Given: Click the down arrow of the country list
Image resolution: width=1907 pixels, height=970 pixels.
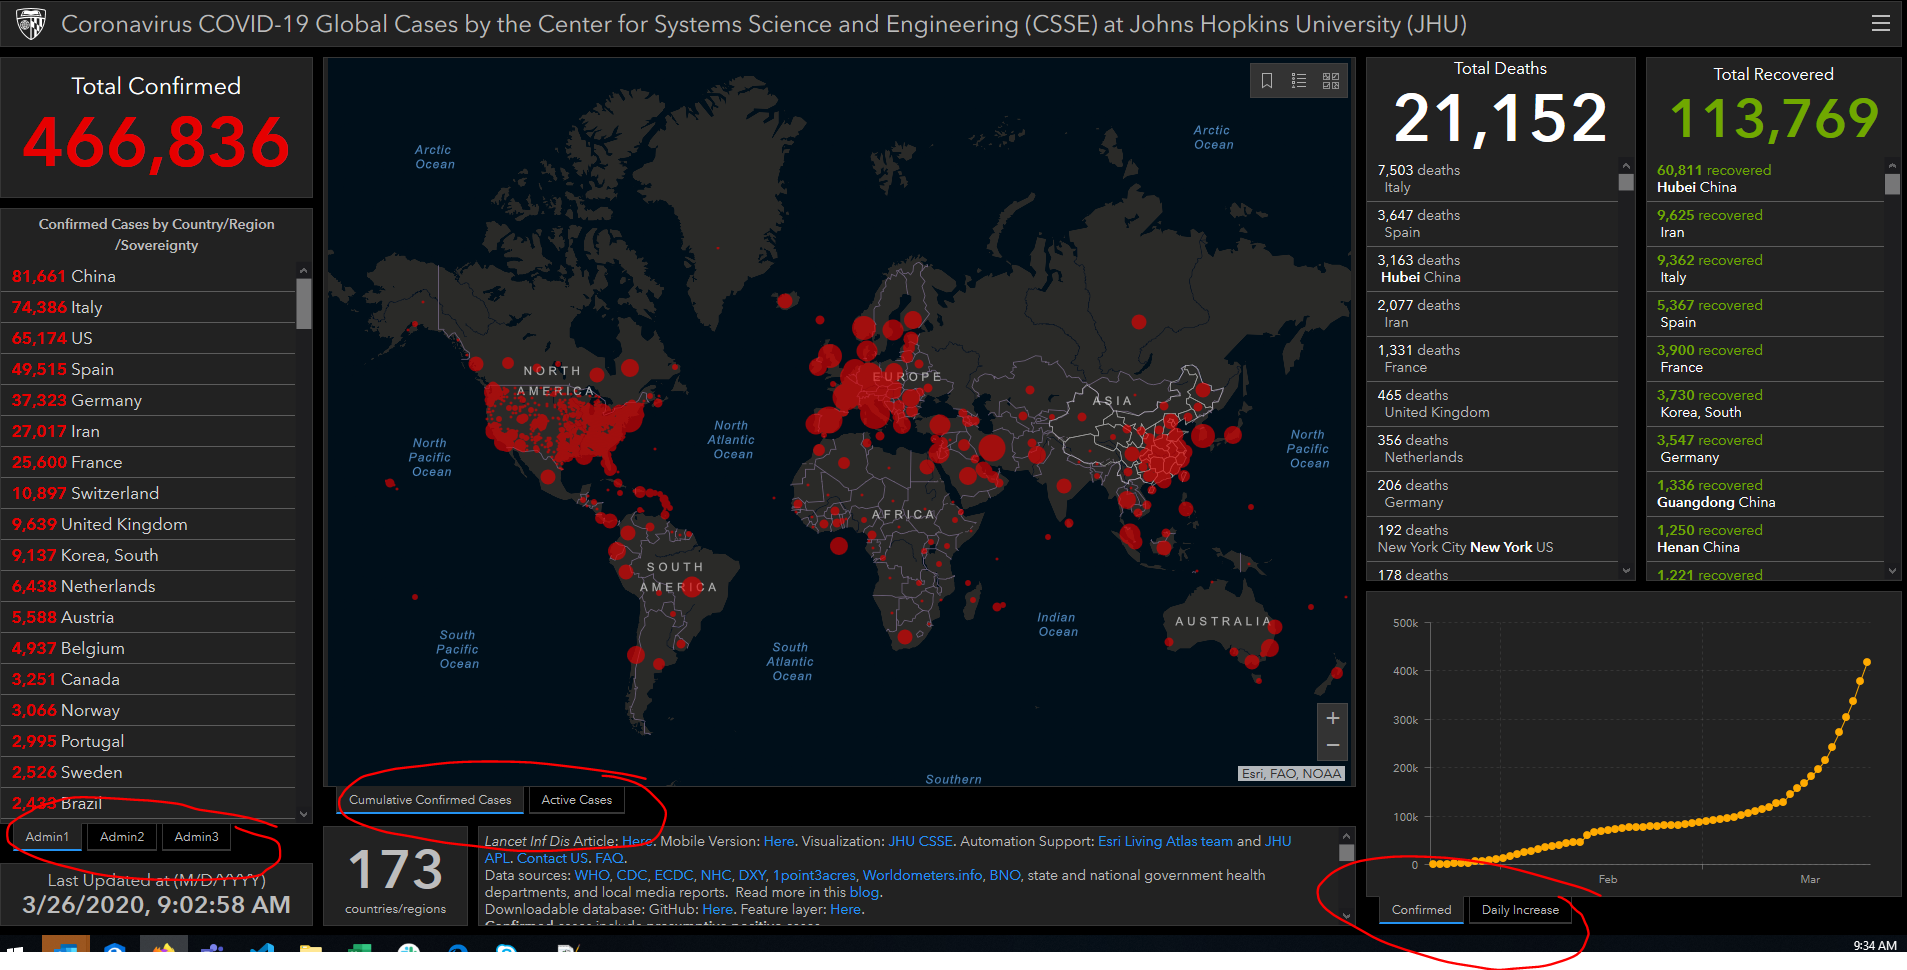Looking at the screenshot, I should pyautogui.click(x=304, y=814).
